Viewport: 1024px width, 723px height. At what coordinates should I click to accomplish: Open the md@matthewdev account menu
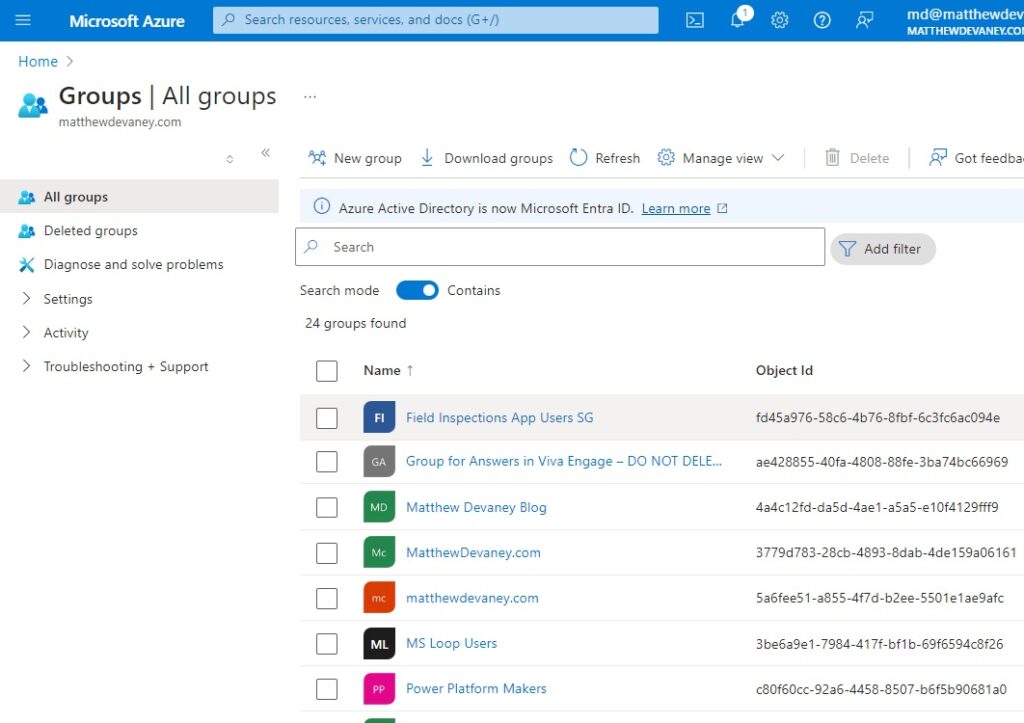coord(965,21)
